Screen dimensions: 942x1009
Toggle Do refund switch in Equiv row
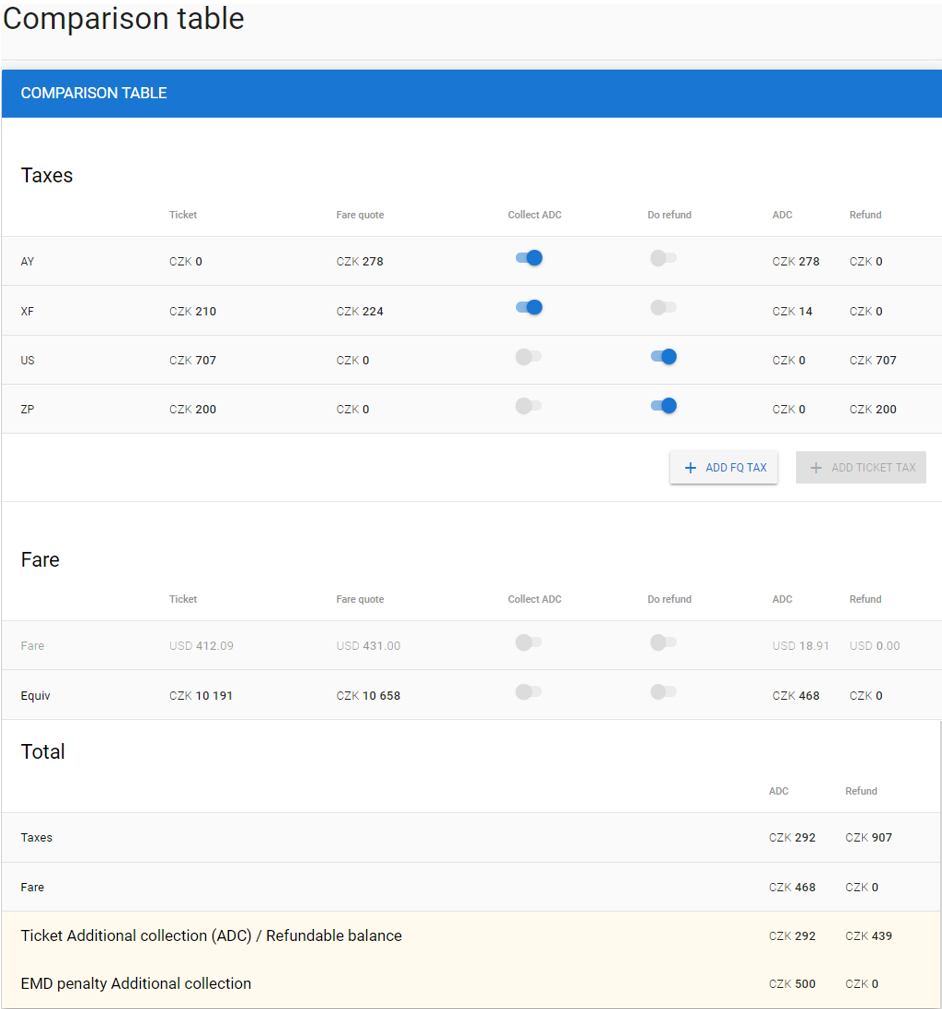click(x=662, y=692)
